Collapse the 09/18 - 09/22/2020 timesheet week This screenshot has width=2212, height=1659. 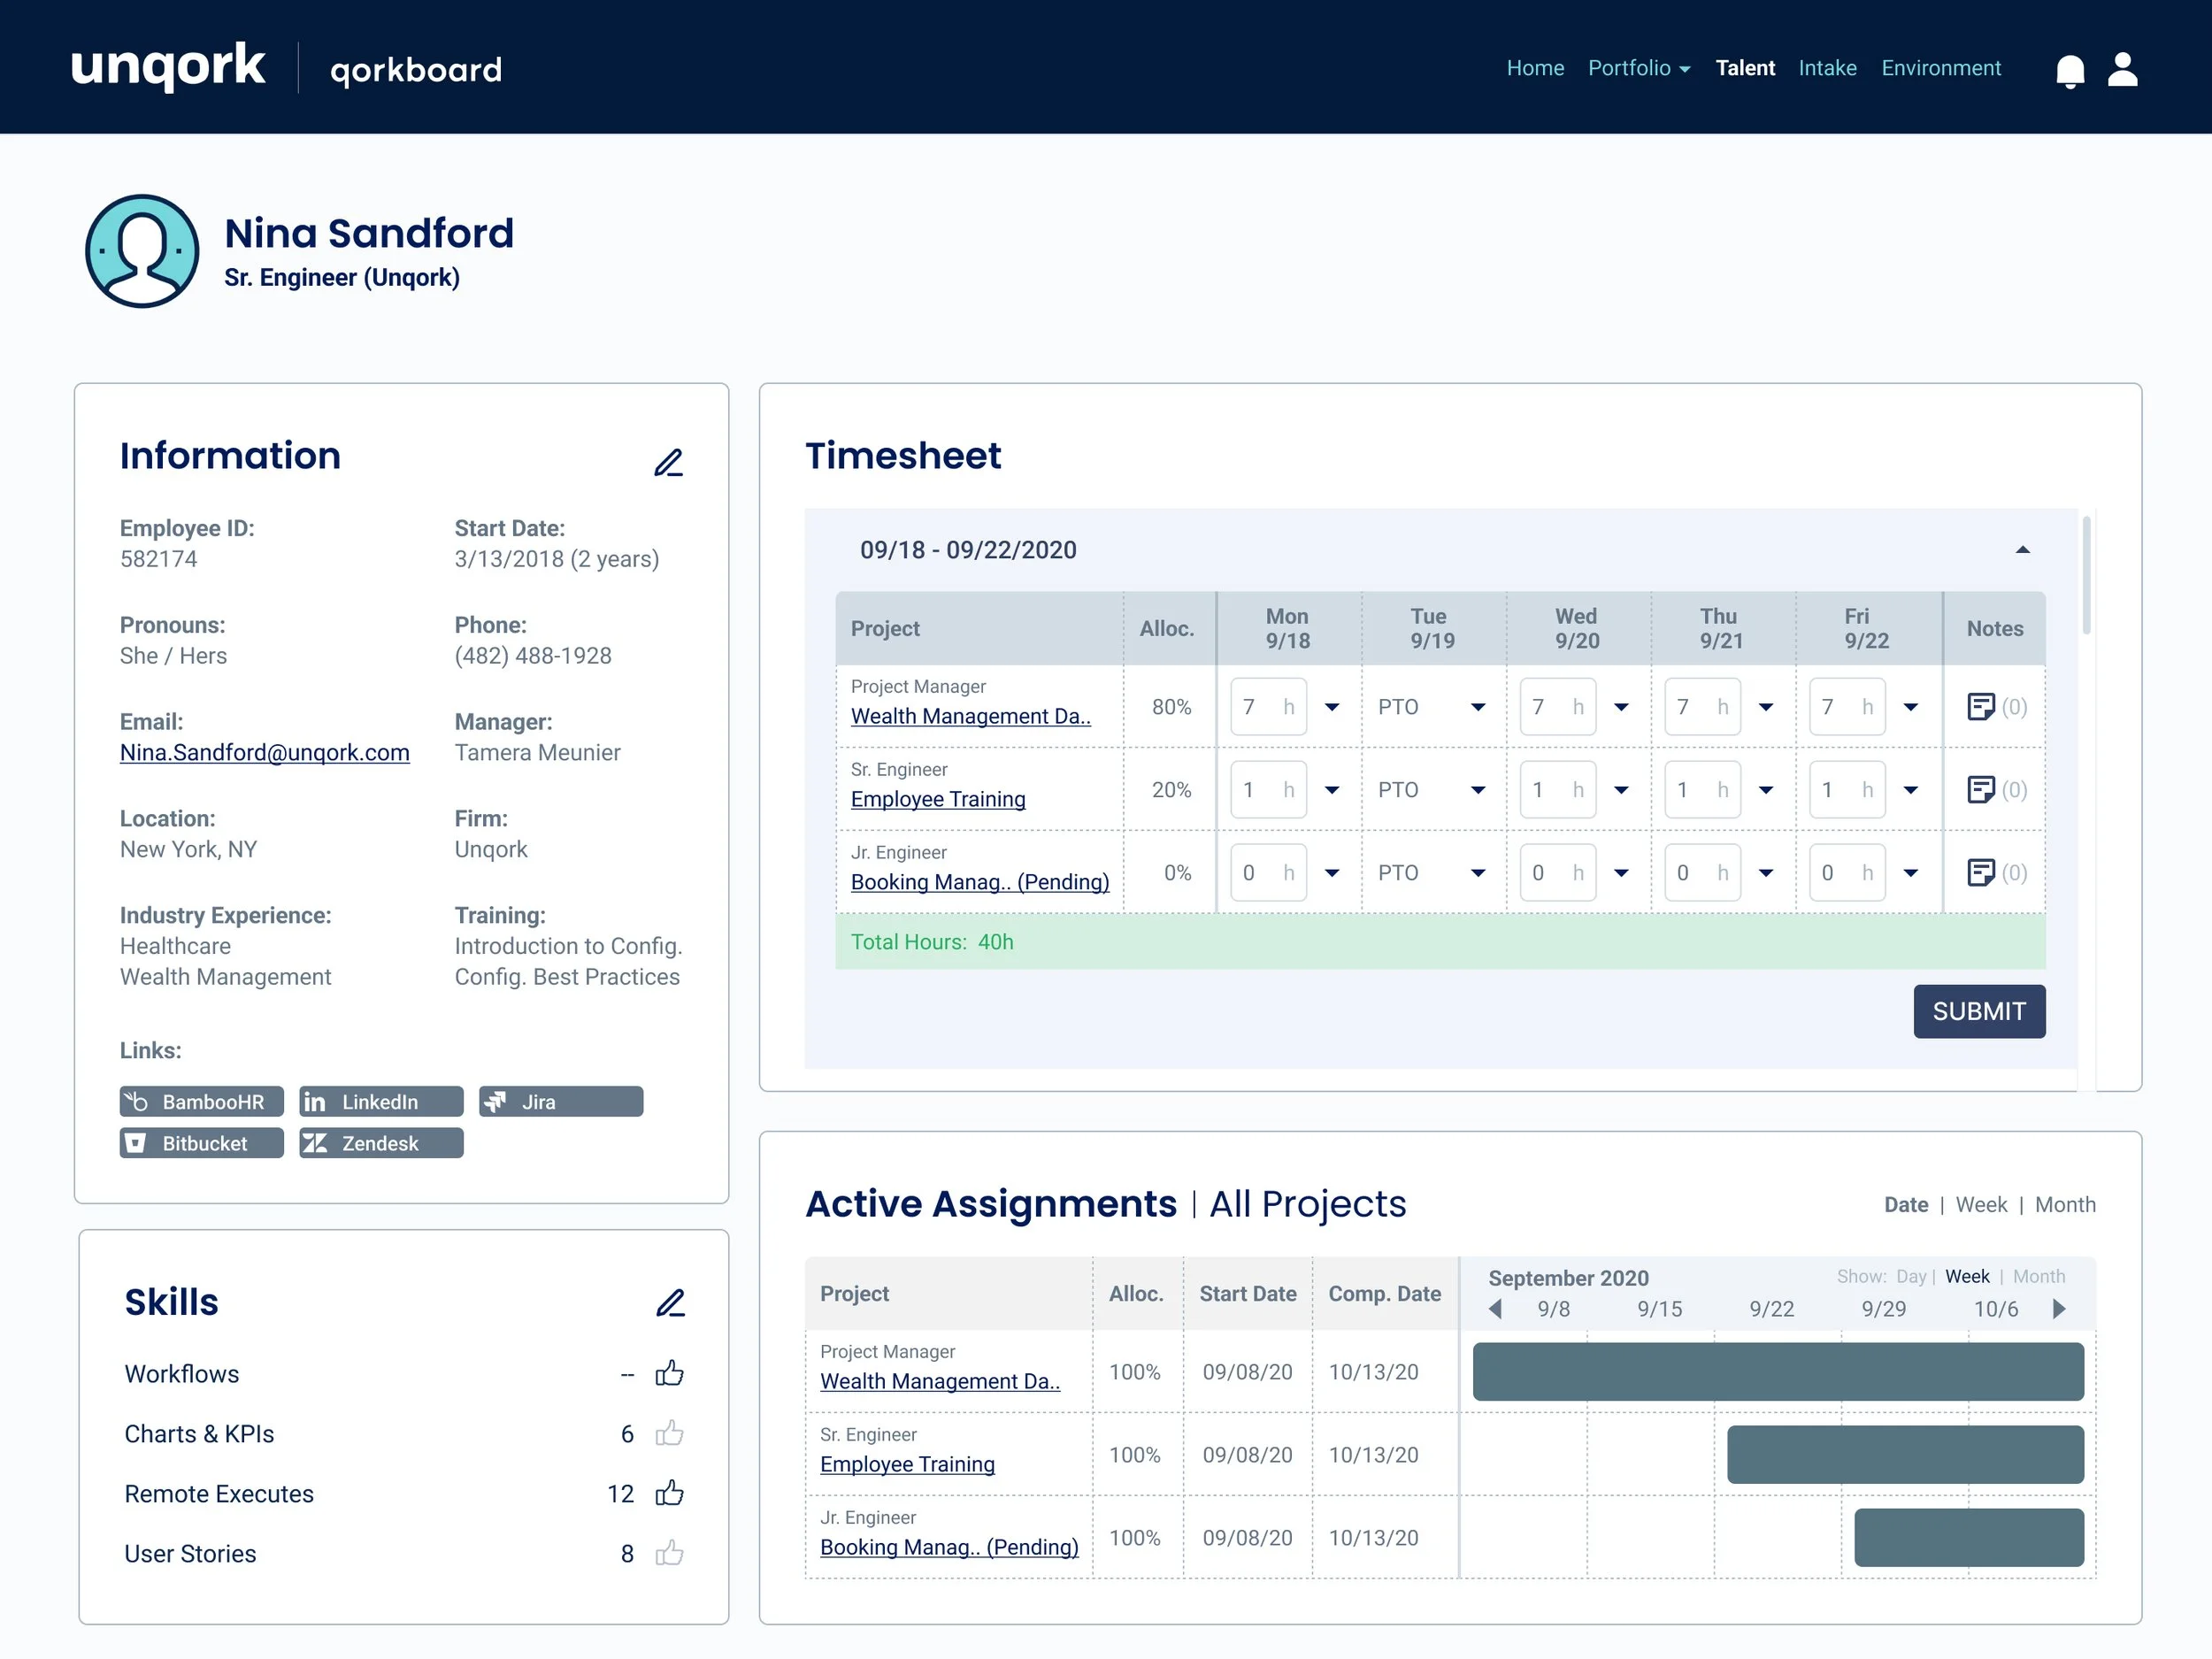(2022, 550)
